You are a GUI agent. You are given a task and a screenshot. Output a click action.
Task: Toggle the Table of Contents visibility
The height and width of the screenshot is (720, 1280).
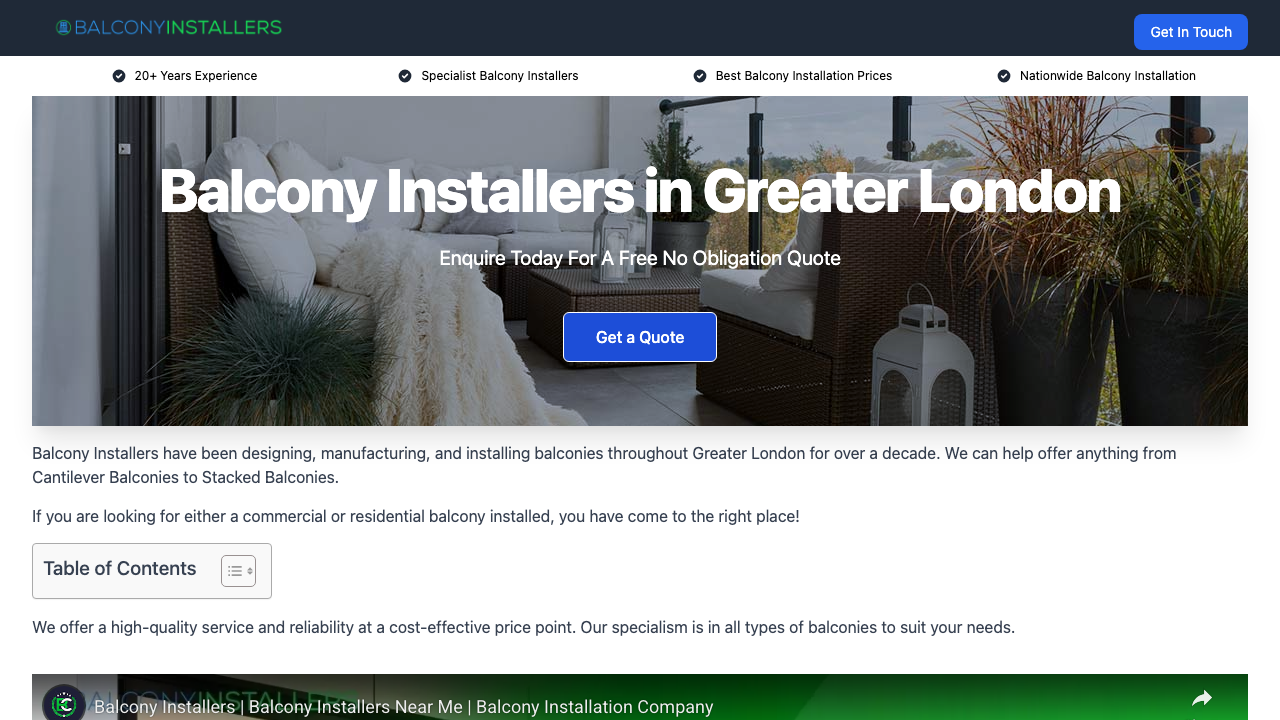point(238,570)
